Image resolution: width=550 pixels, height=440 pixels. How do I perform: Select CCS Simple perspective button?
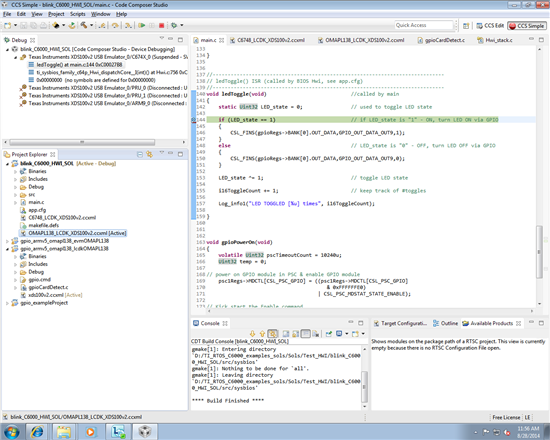click(x=526, y=26)
